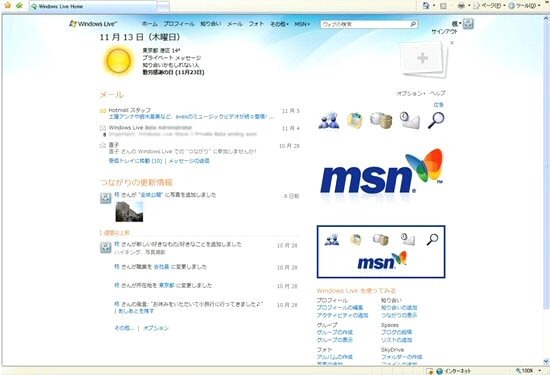Screen dimensions: 550x375
Task: Open 知り合いかもしれない人 link
Action: (170, 65)
